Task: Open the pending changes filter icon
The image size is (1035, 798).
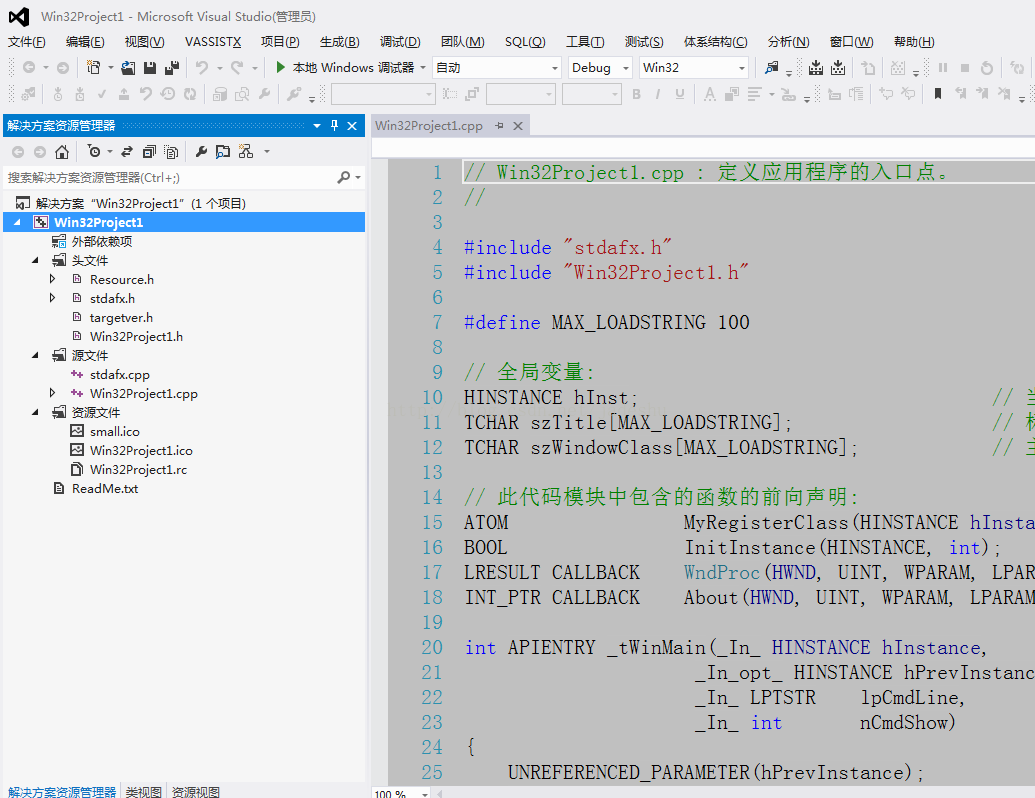Action: pos(94,152)
